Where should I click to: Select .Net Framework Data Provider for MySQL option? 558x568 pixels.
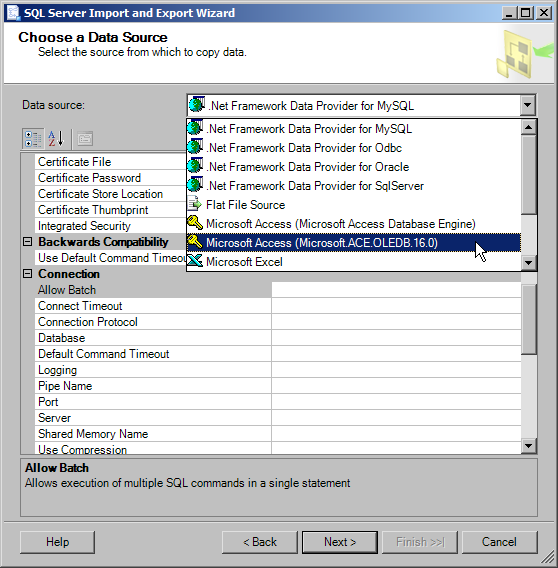354,129
